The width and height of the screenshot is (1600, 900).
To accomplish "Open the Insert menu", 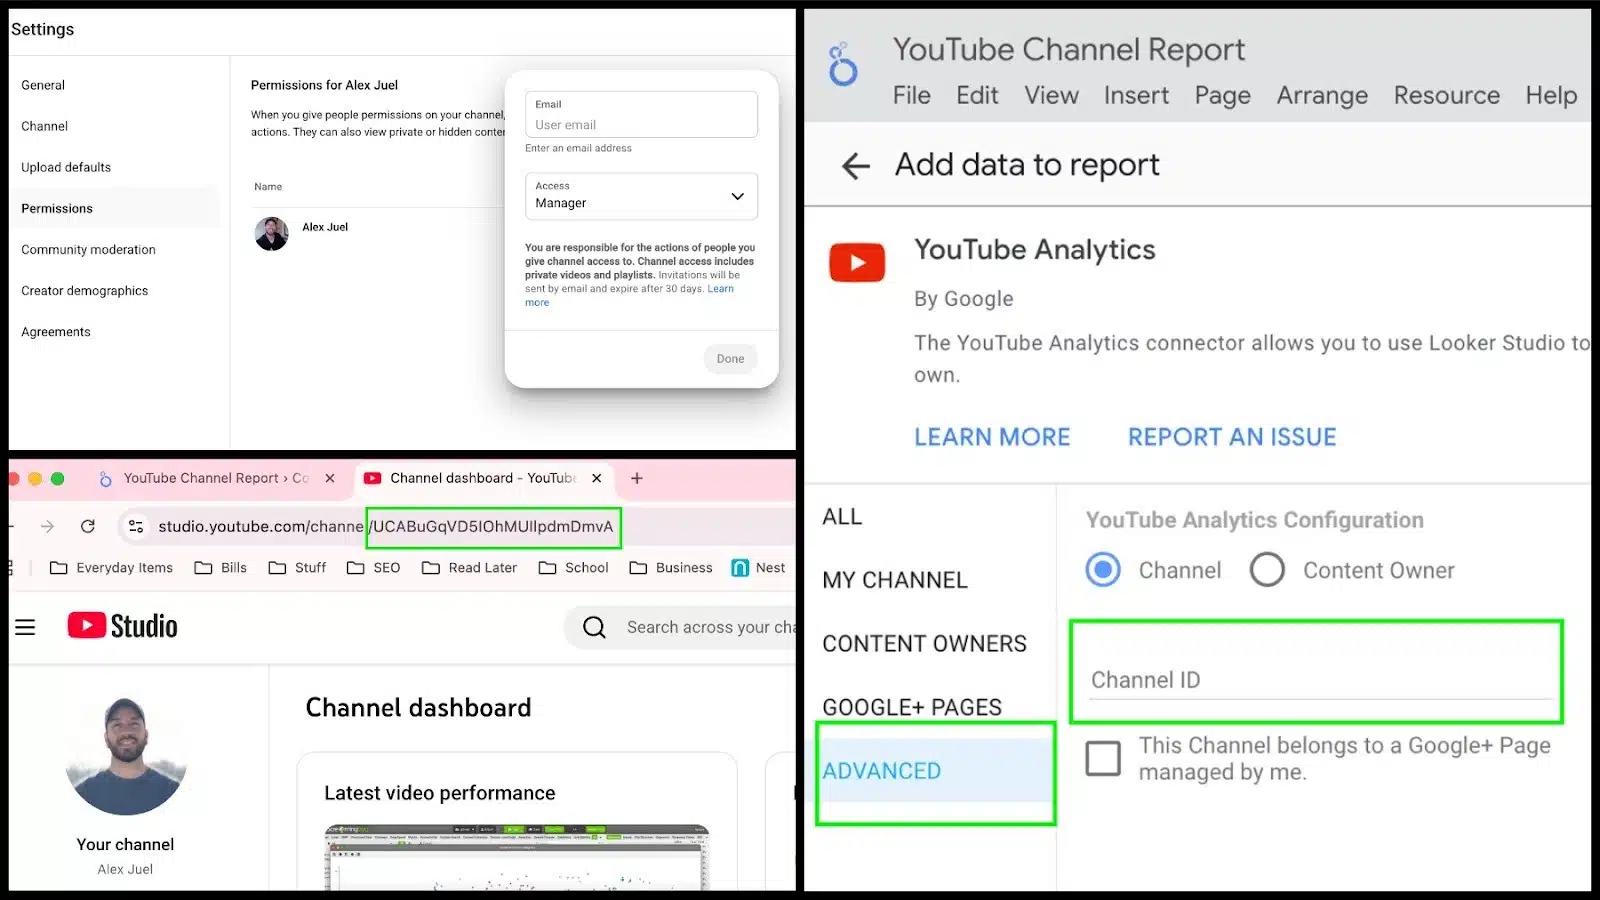I will 1136,95.
